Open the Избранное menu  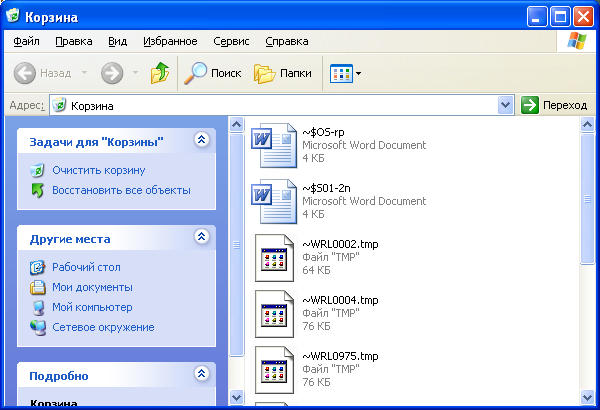170,41
